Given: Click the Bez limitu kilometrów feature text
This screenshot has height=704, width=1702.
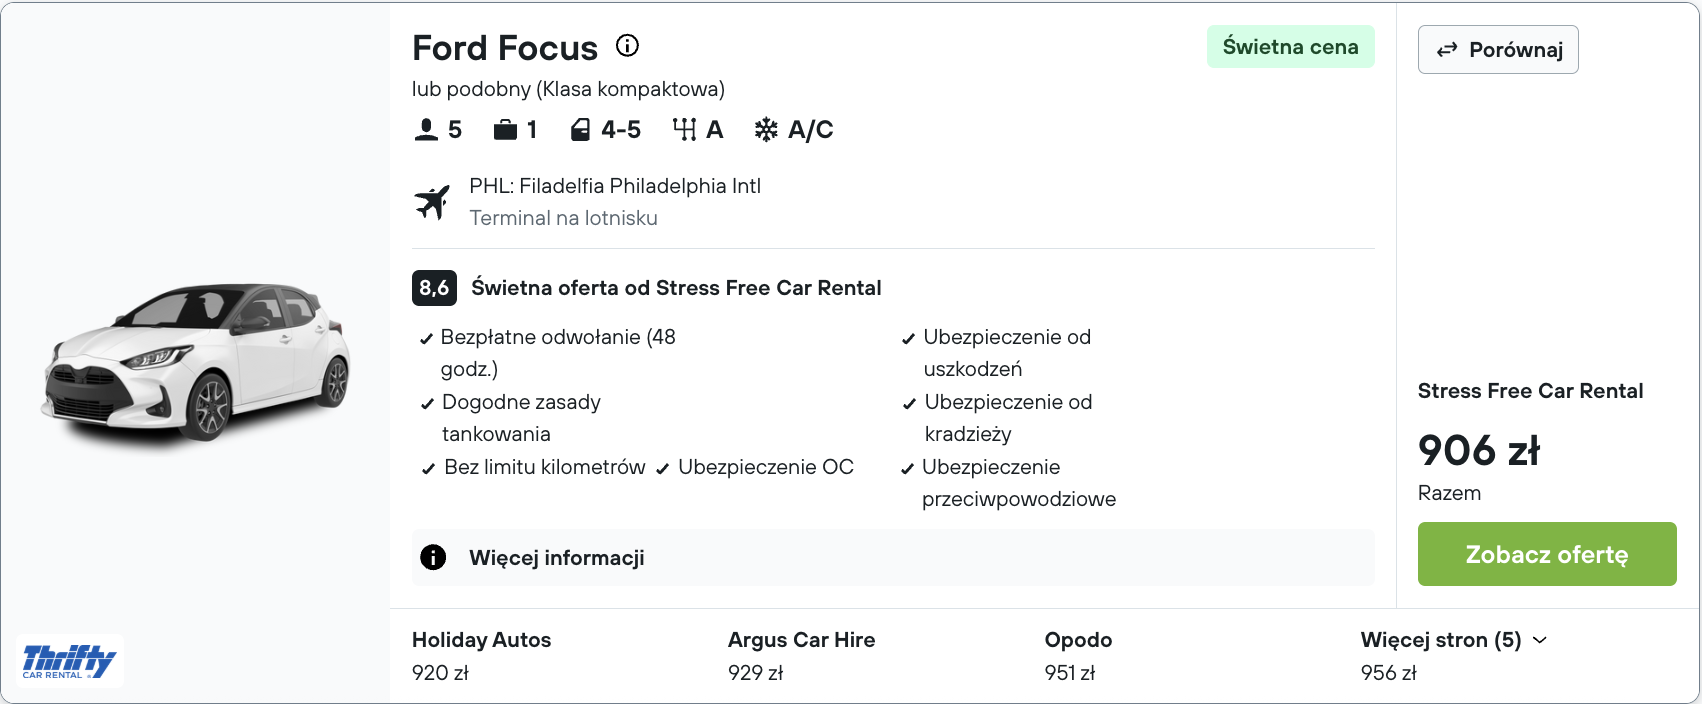Looking at the screenshot, I should pos(545,467).
